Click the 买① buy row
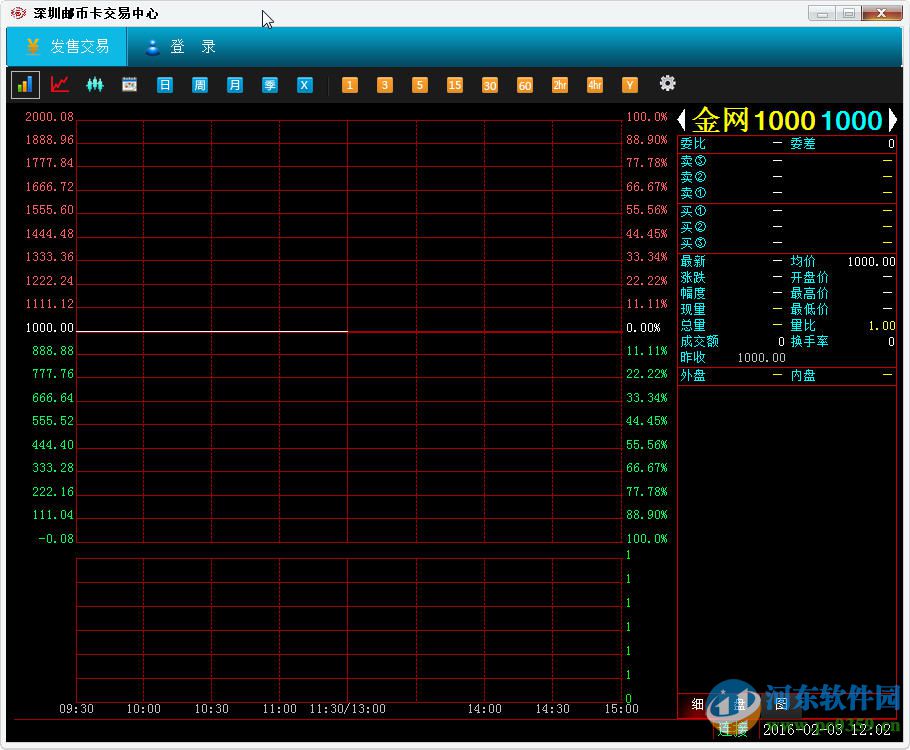This screenshot has height=750, width=910. [787, 211]
